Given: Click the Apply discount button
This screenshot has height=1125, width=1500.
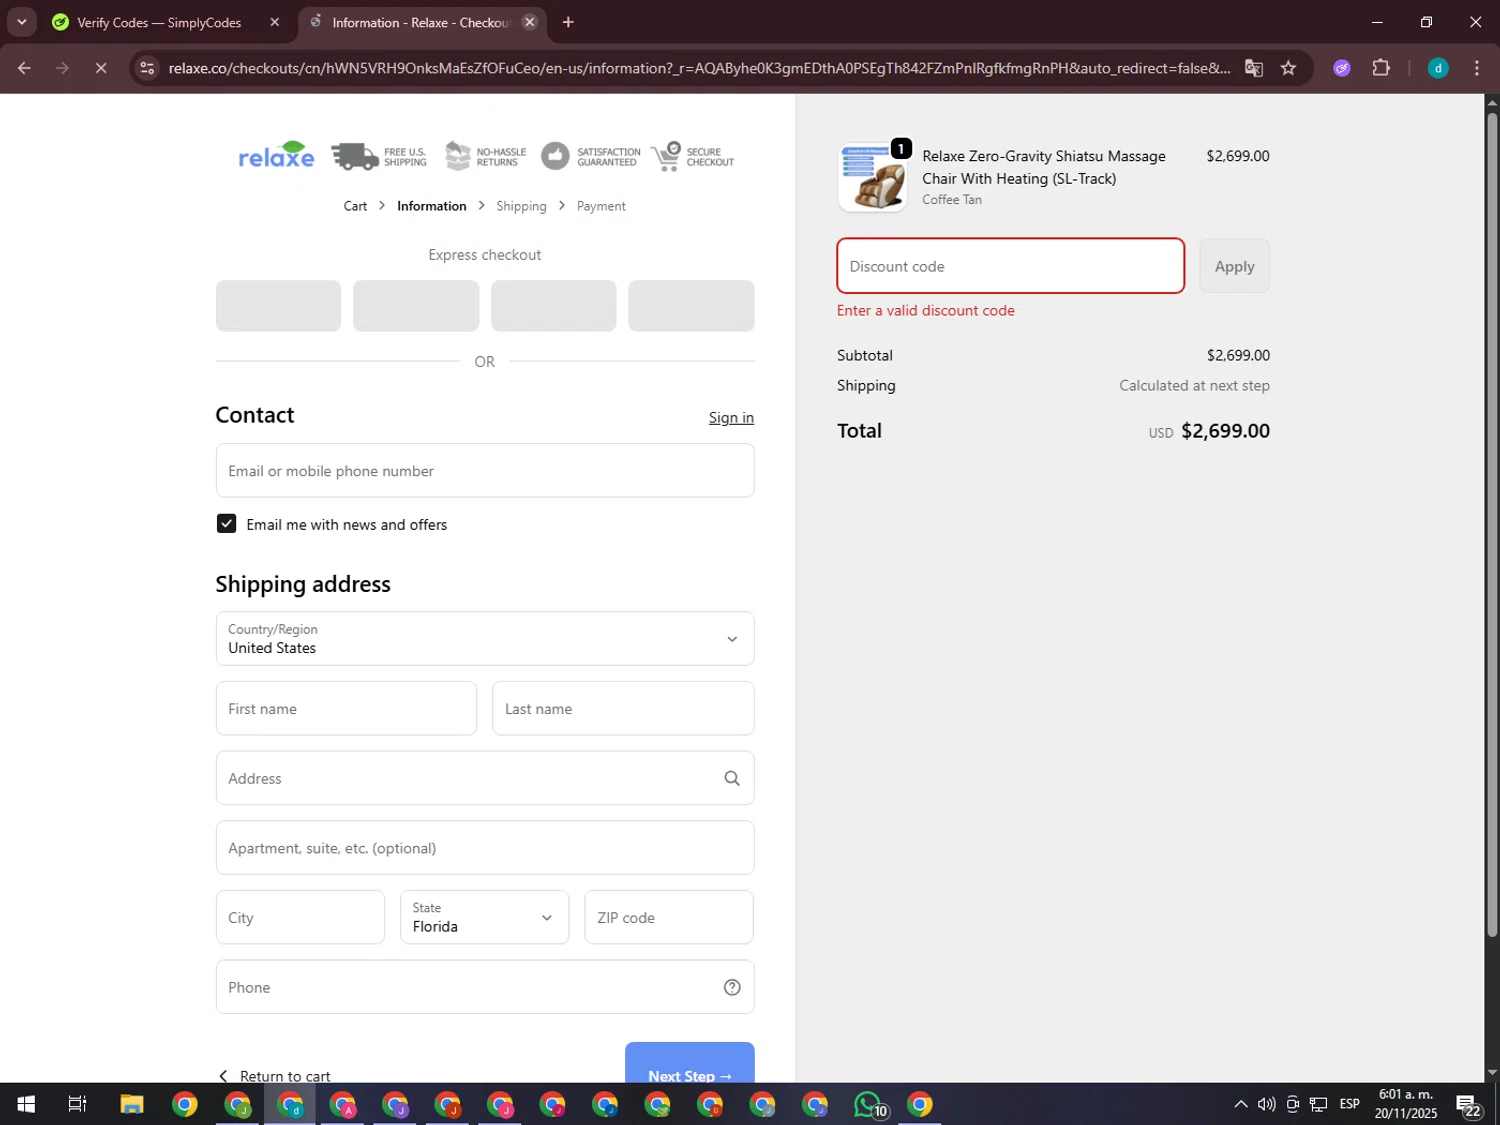Looking at the screenshot, I should tap(1235, 266).
